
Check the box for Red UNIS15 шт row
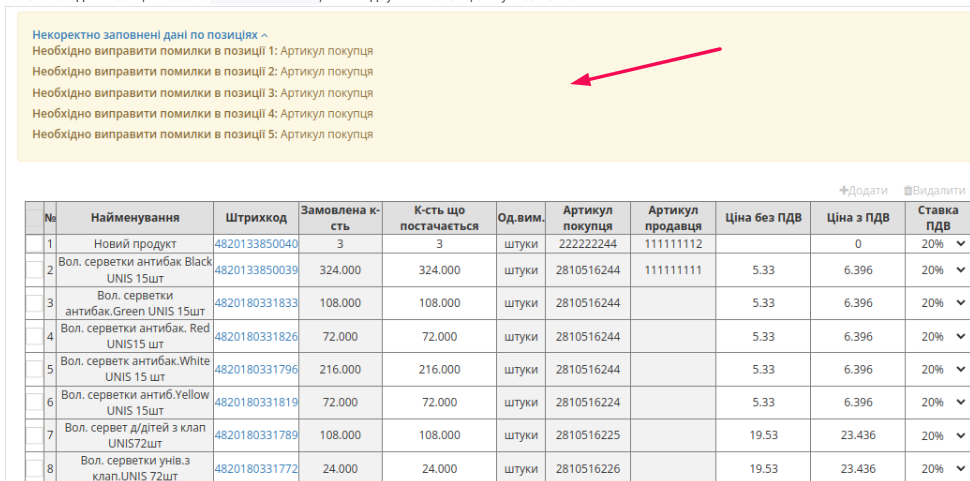(x=34, y=336)
